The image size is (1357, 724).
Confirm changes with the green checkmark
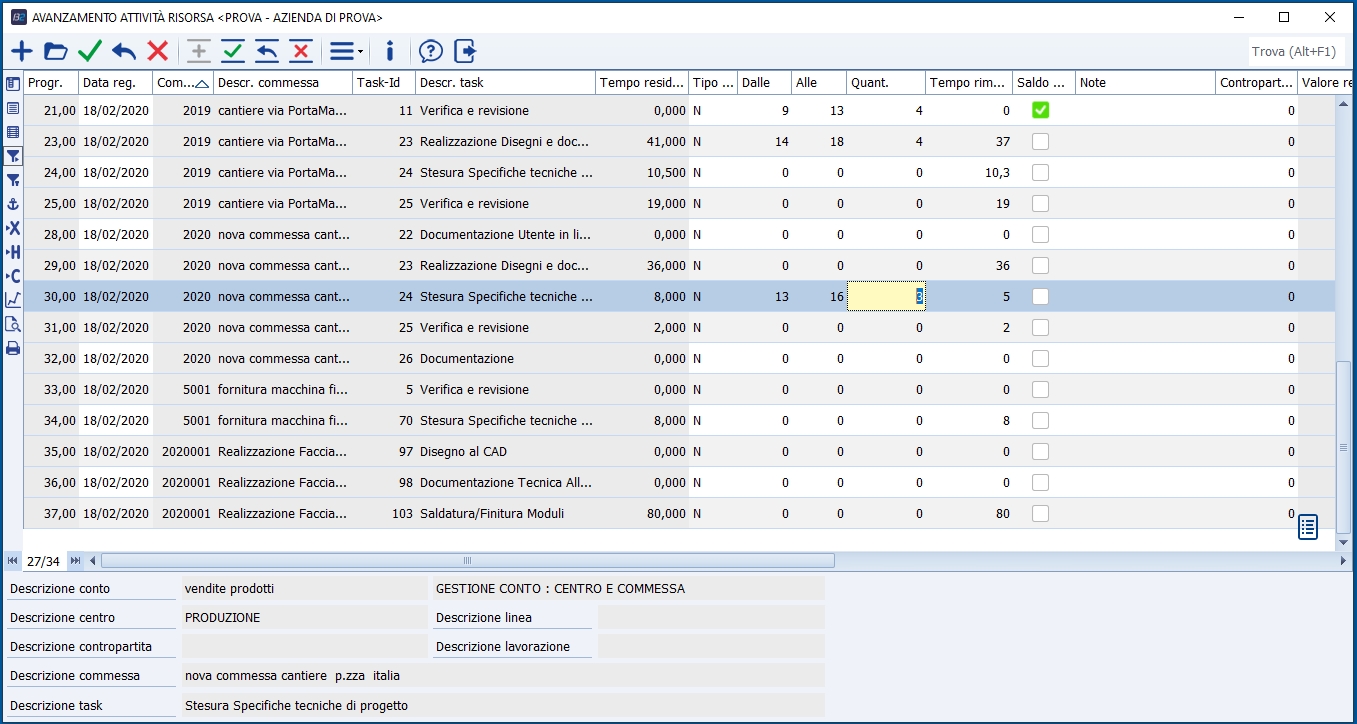pos(90,51)
